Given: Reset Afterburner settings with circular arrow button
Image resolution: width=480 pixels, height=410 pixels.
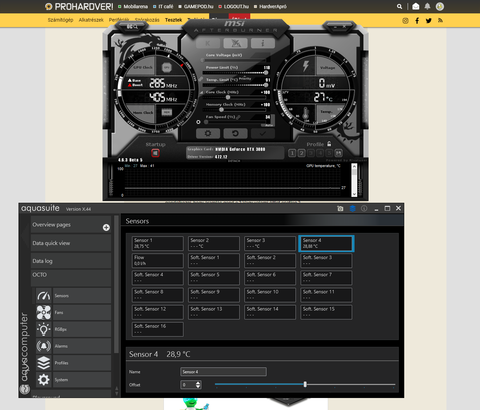Looking at the screenshot, I should [235, 133].
